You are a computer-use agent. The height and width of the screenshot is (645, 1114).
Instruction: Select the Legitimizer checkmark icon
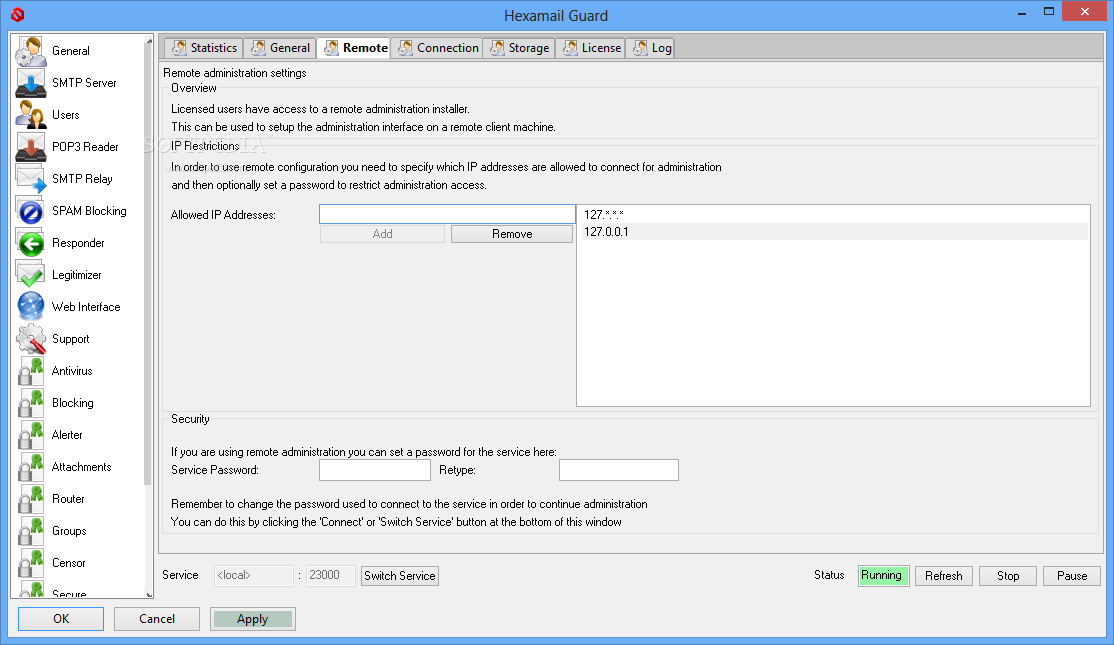pos(31,275)
